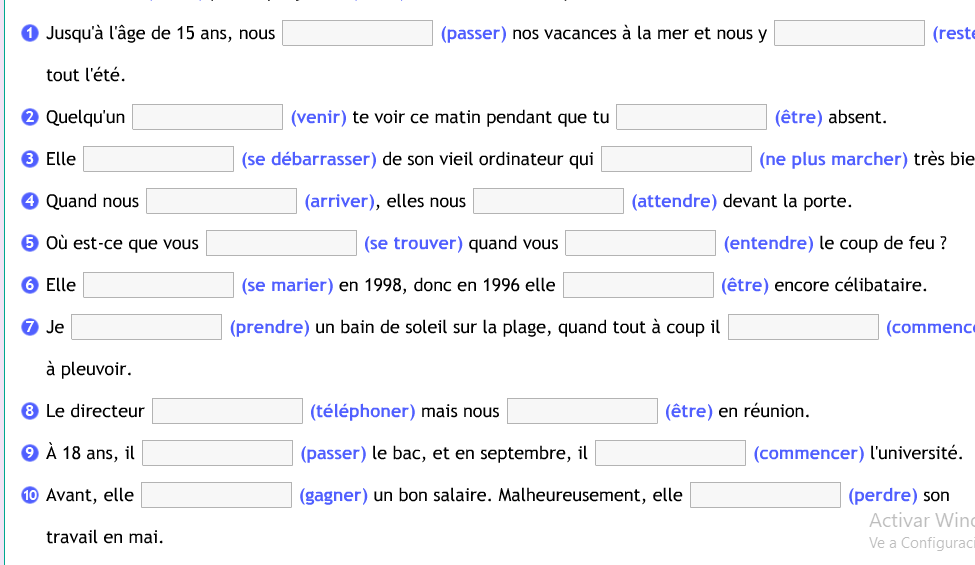The height and width of the screenshot is (565, 975).
Task: Click the "(ne plus marcher)" input box
Action: point(676,159)
